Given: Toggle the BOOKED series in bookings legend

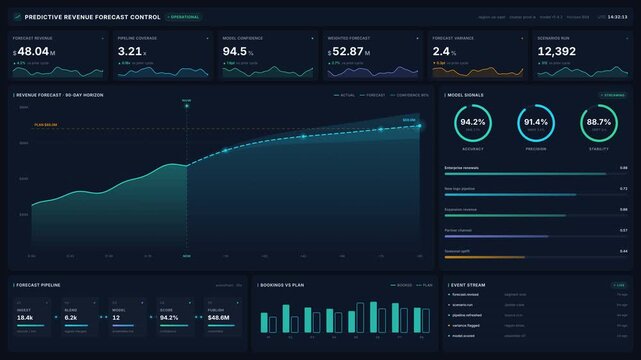Looking at the screenshot, I should pyautogui.click(x=401, y=285).
